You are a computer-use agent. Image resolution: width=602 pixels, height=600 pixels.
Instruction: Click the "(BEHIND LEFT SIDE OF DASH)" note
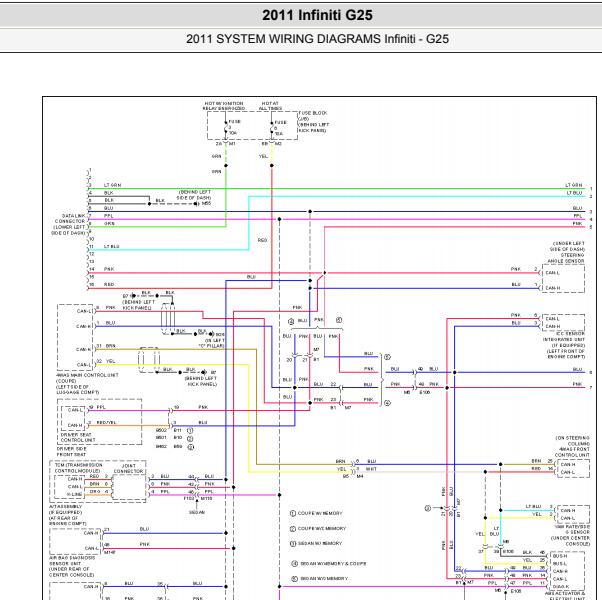194,195
